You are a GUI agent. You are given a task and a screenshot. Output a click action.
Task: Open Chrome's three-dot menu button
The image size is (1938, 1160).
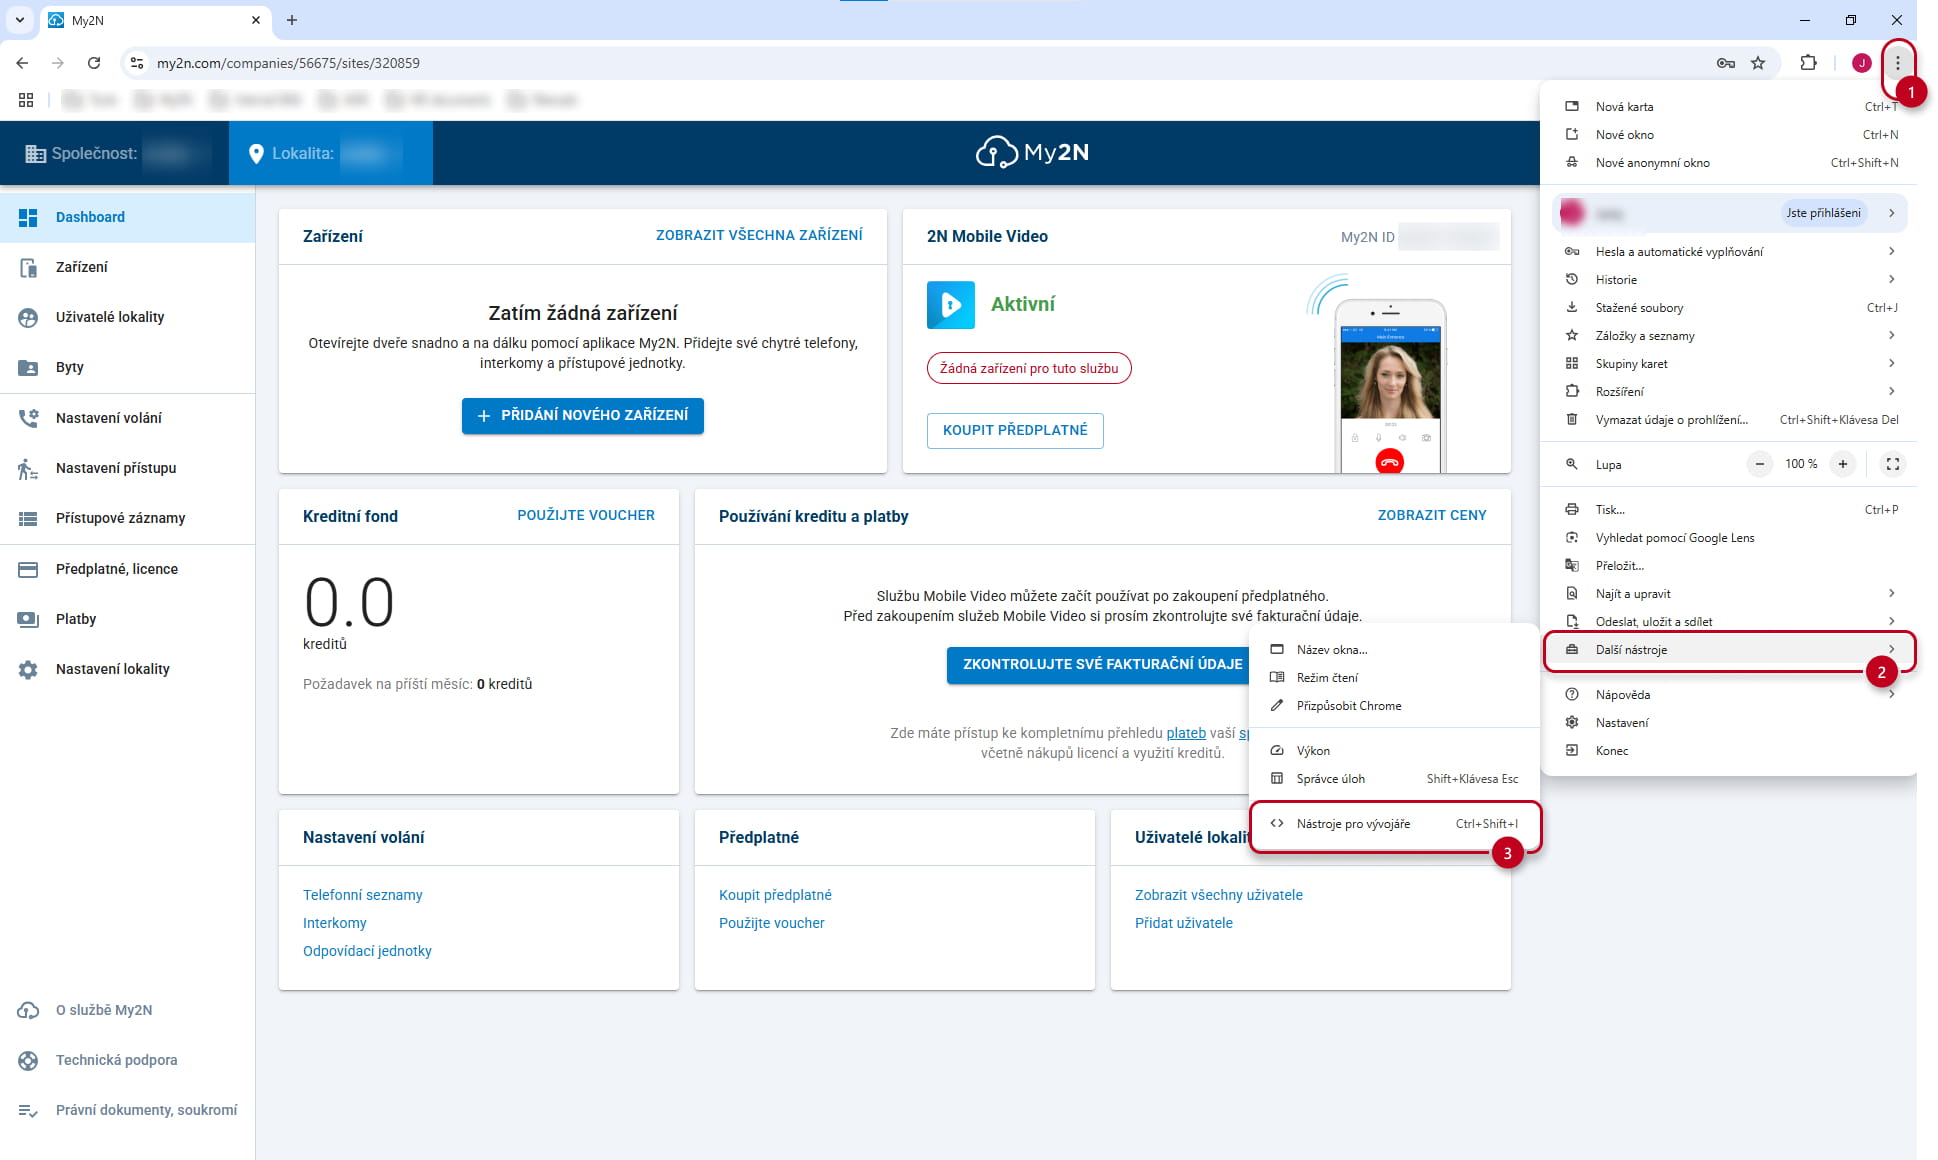pyautogui.click(x=1897, y=63)
